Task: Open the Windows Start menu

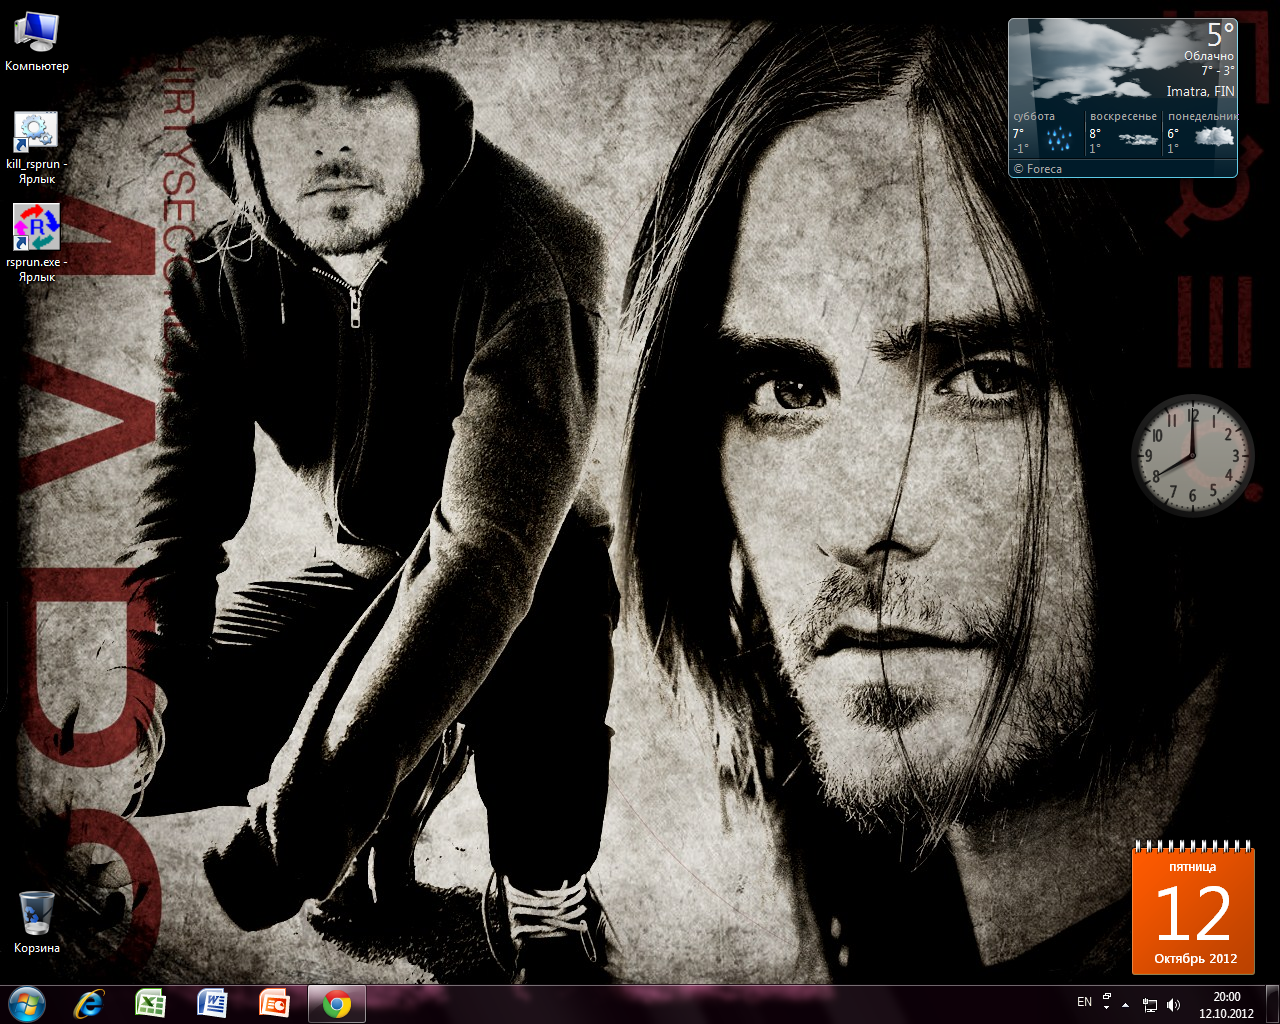Action: [x=26, y=1004]
